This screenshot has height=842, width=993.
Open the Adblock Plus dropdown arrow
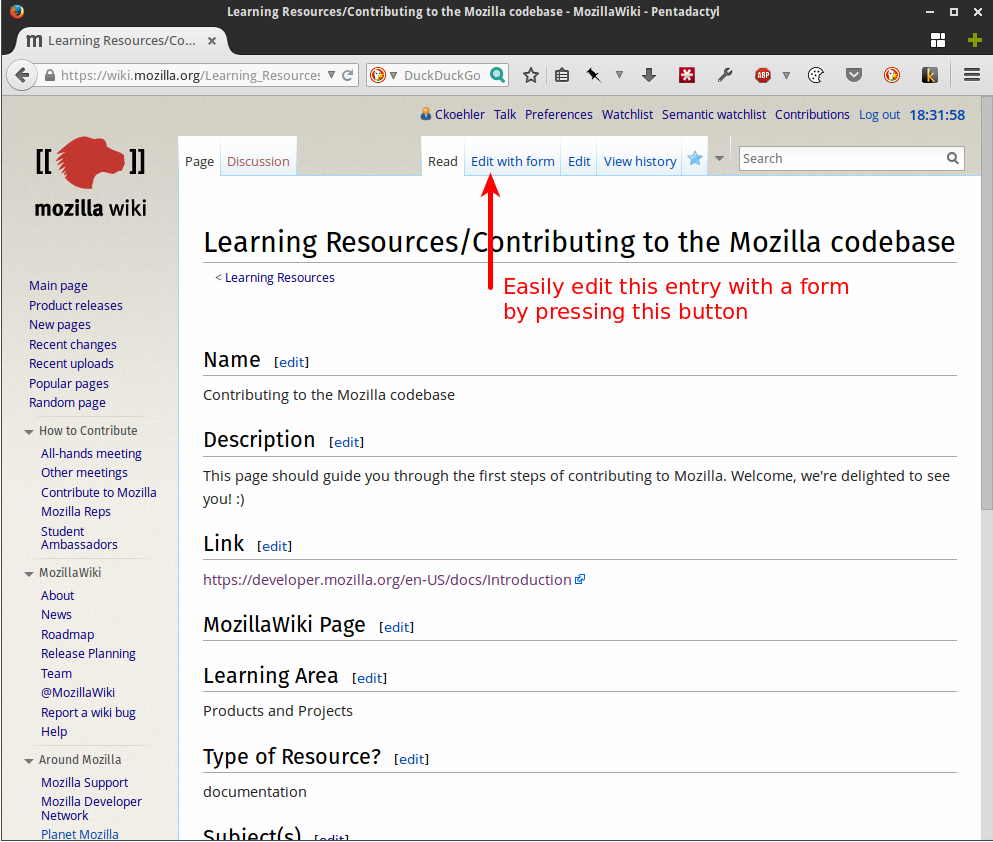pyautogui.click(x=786, y=75)
